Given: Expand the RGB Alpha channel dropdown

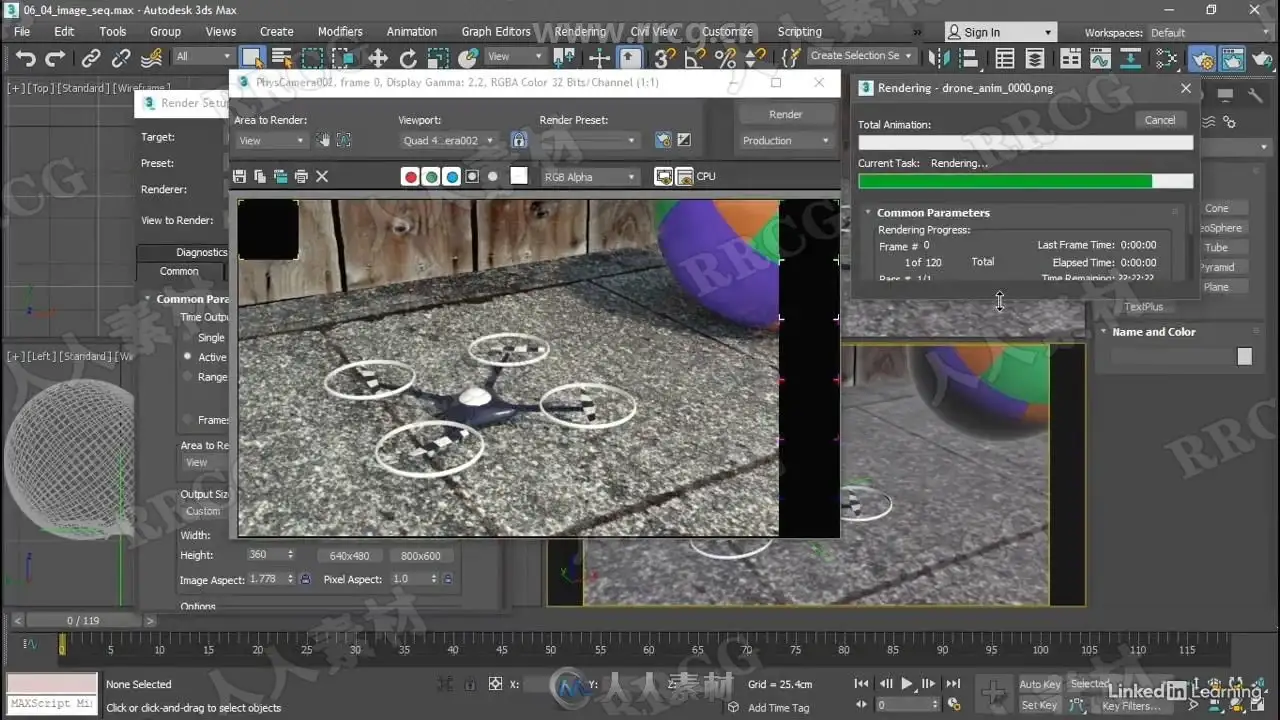Looking at the screenshot, I should tap(589, 177).
